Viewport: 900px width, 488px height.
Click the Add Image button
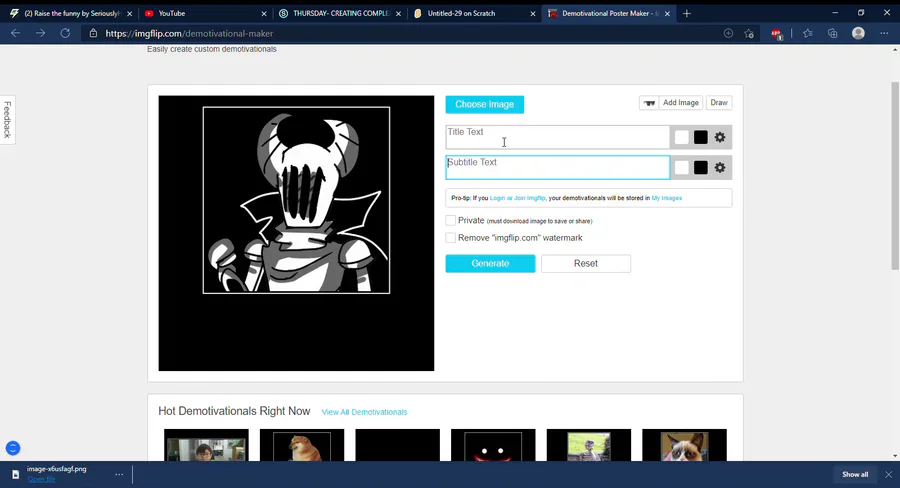[x=681, y=103]
